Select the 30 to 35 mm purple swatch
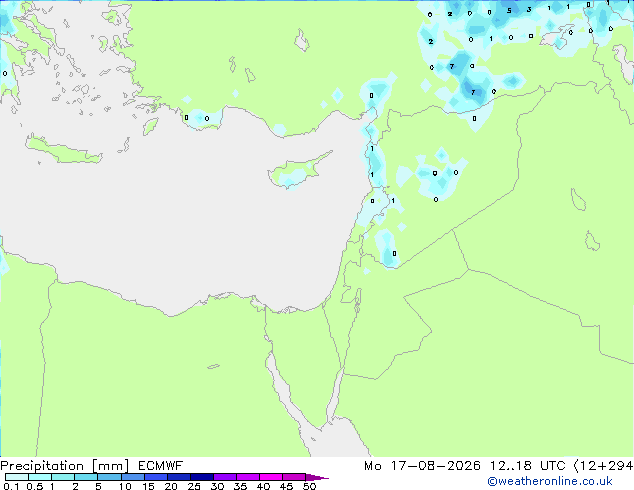This screenshot has width=634, height=490. pyautogui.click(x=225, y=477)
